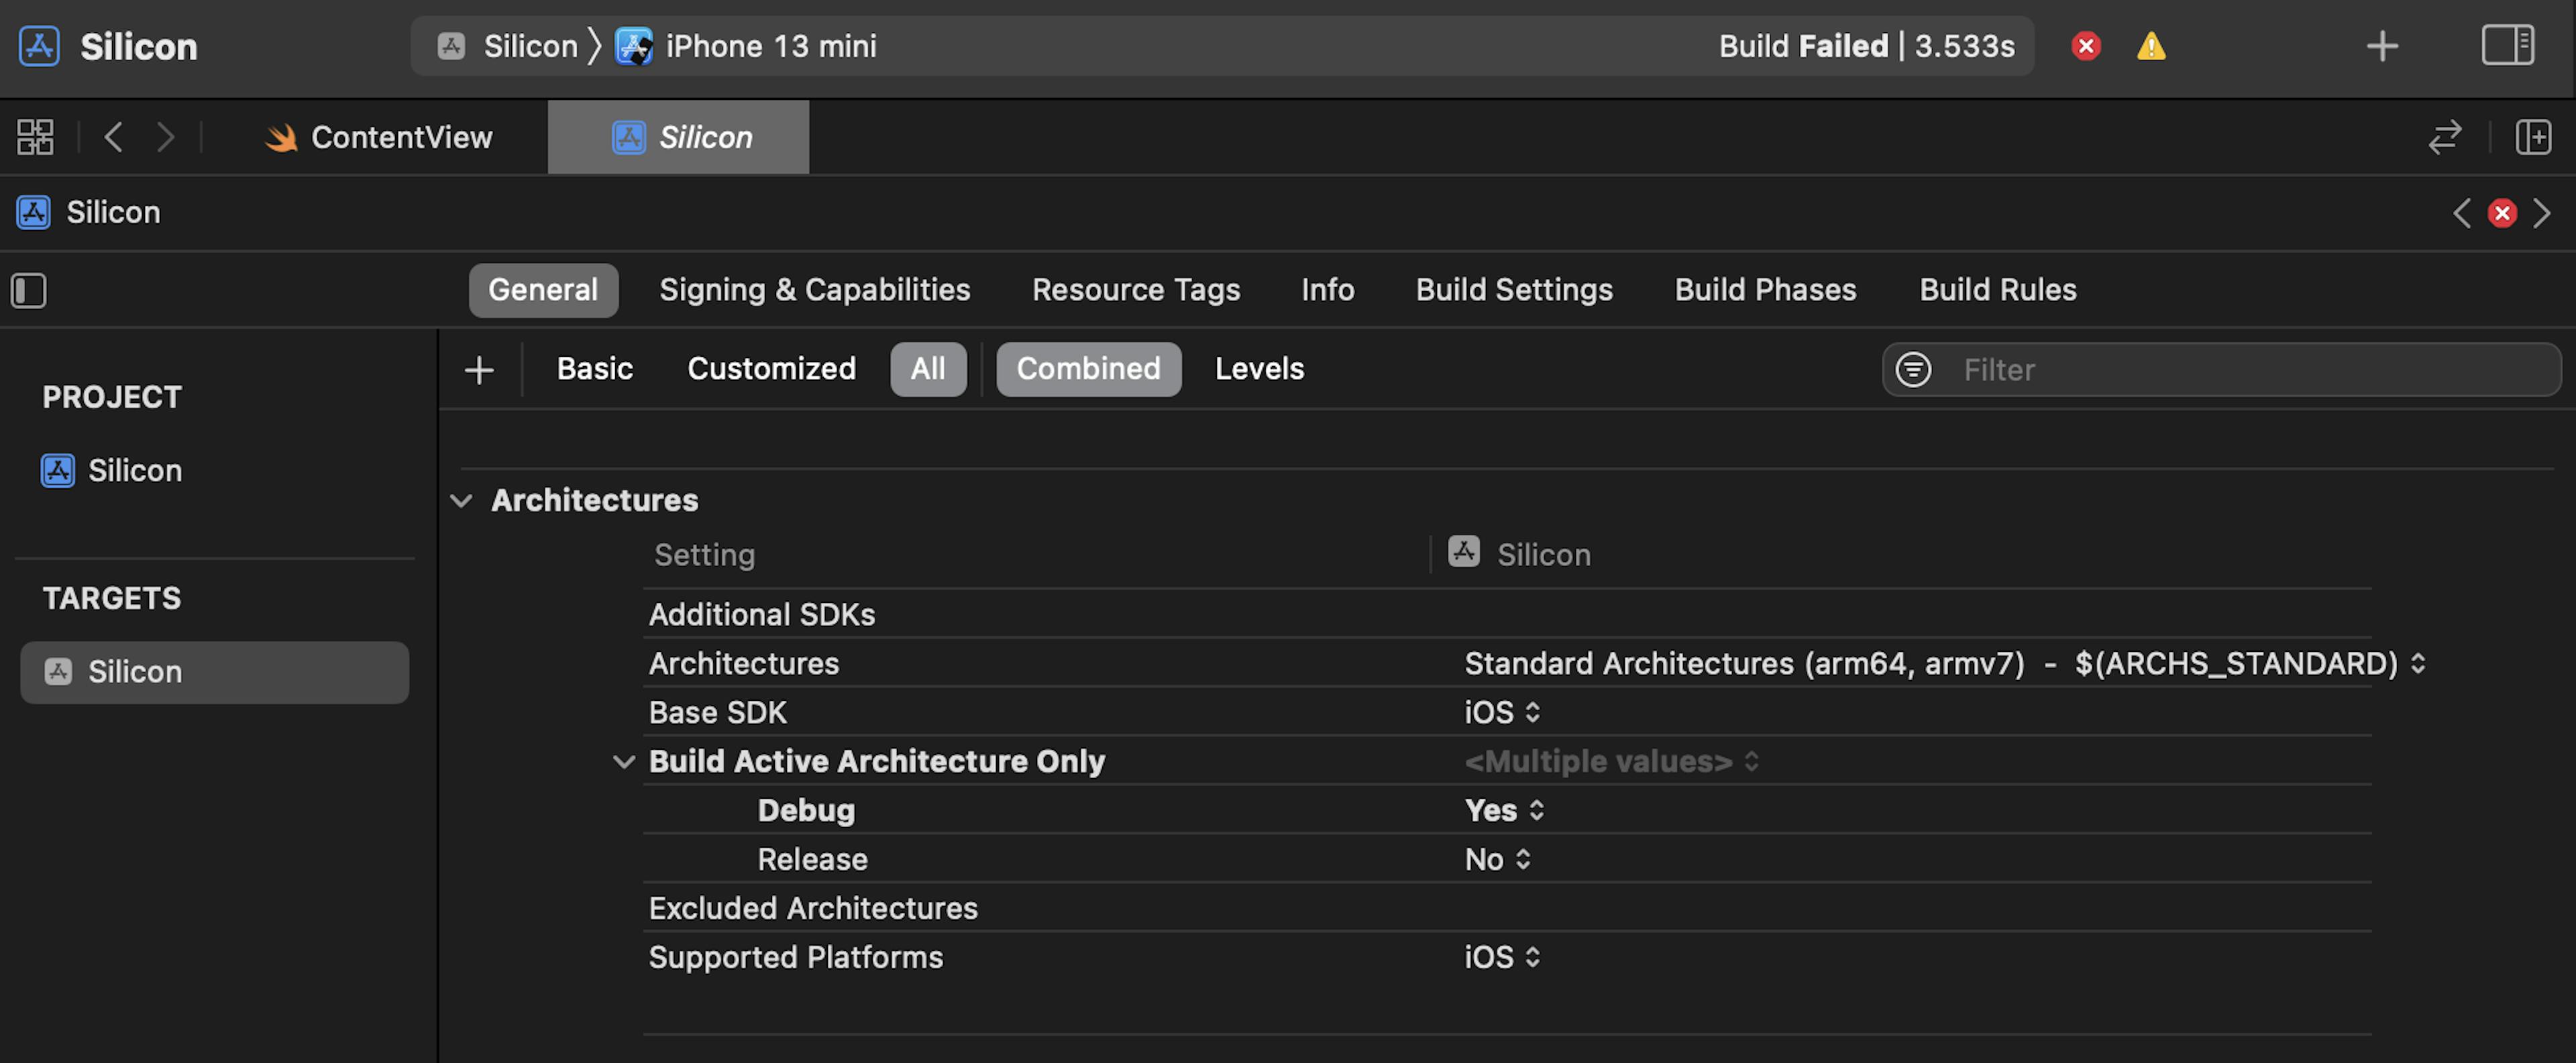Go back with the left chevron
Image resolution: width=2576 pixels, height=1063 pixels.
[114, 137]
